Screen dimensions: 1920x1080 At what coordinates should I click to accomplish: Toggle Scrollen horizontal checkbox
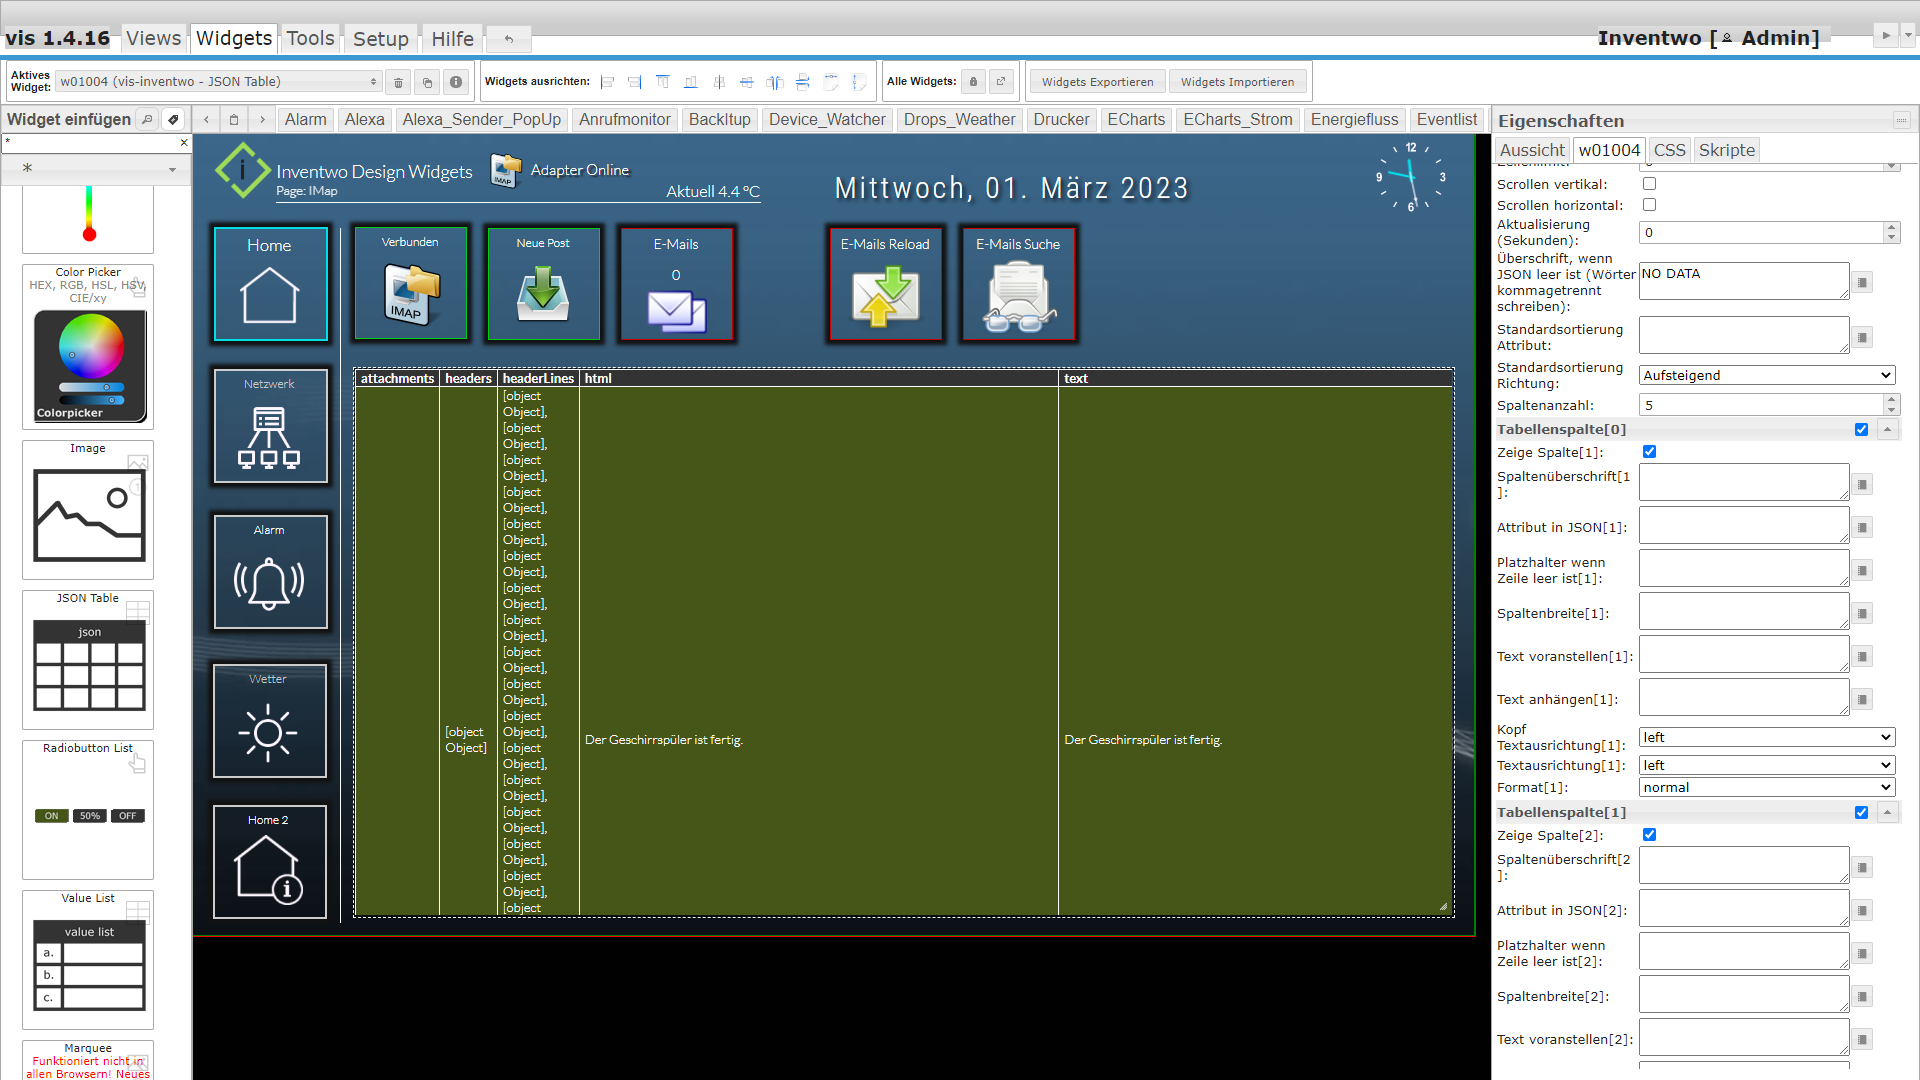tap(1650, 205)
